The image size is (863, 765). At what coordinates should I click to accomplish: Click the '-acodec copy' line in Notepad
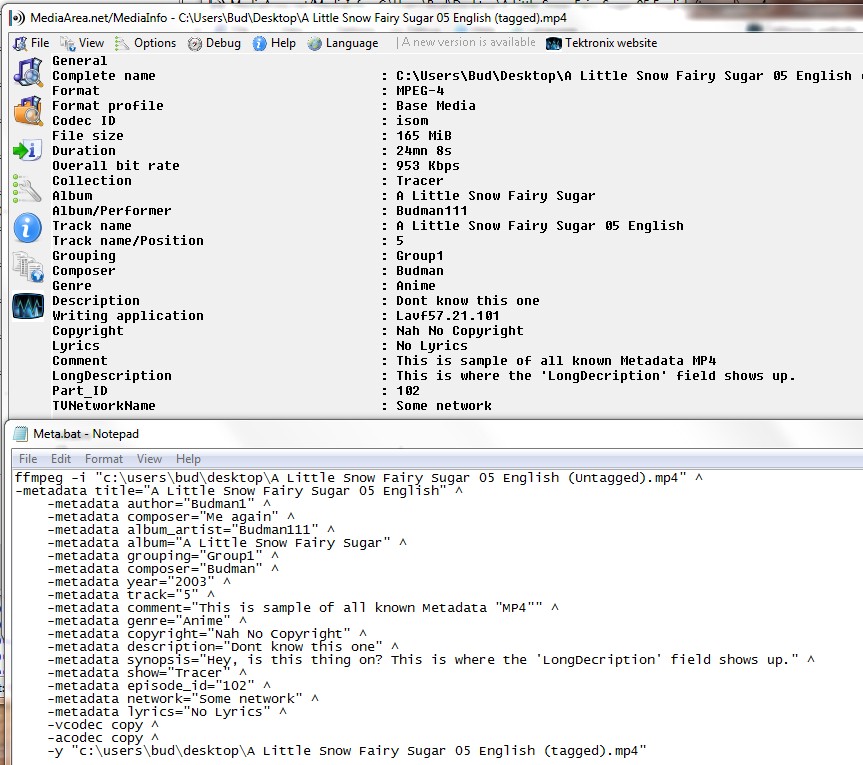[102, 738]
